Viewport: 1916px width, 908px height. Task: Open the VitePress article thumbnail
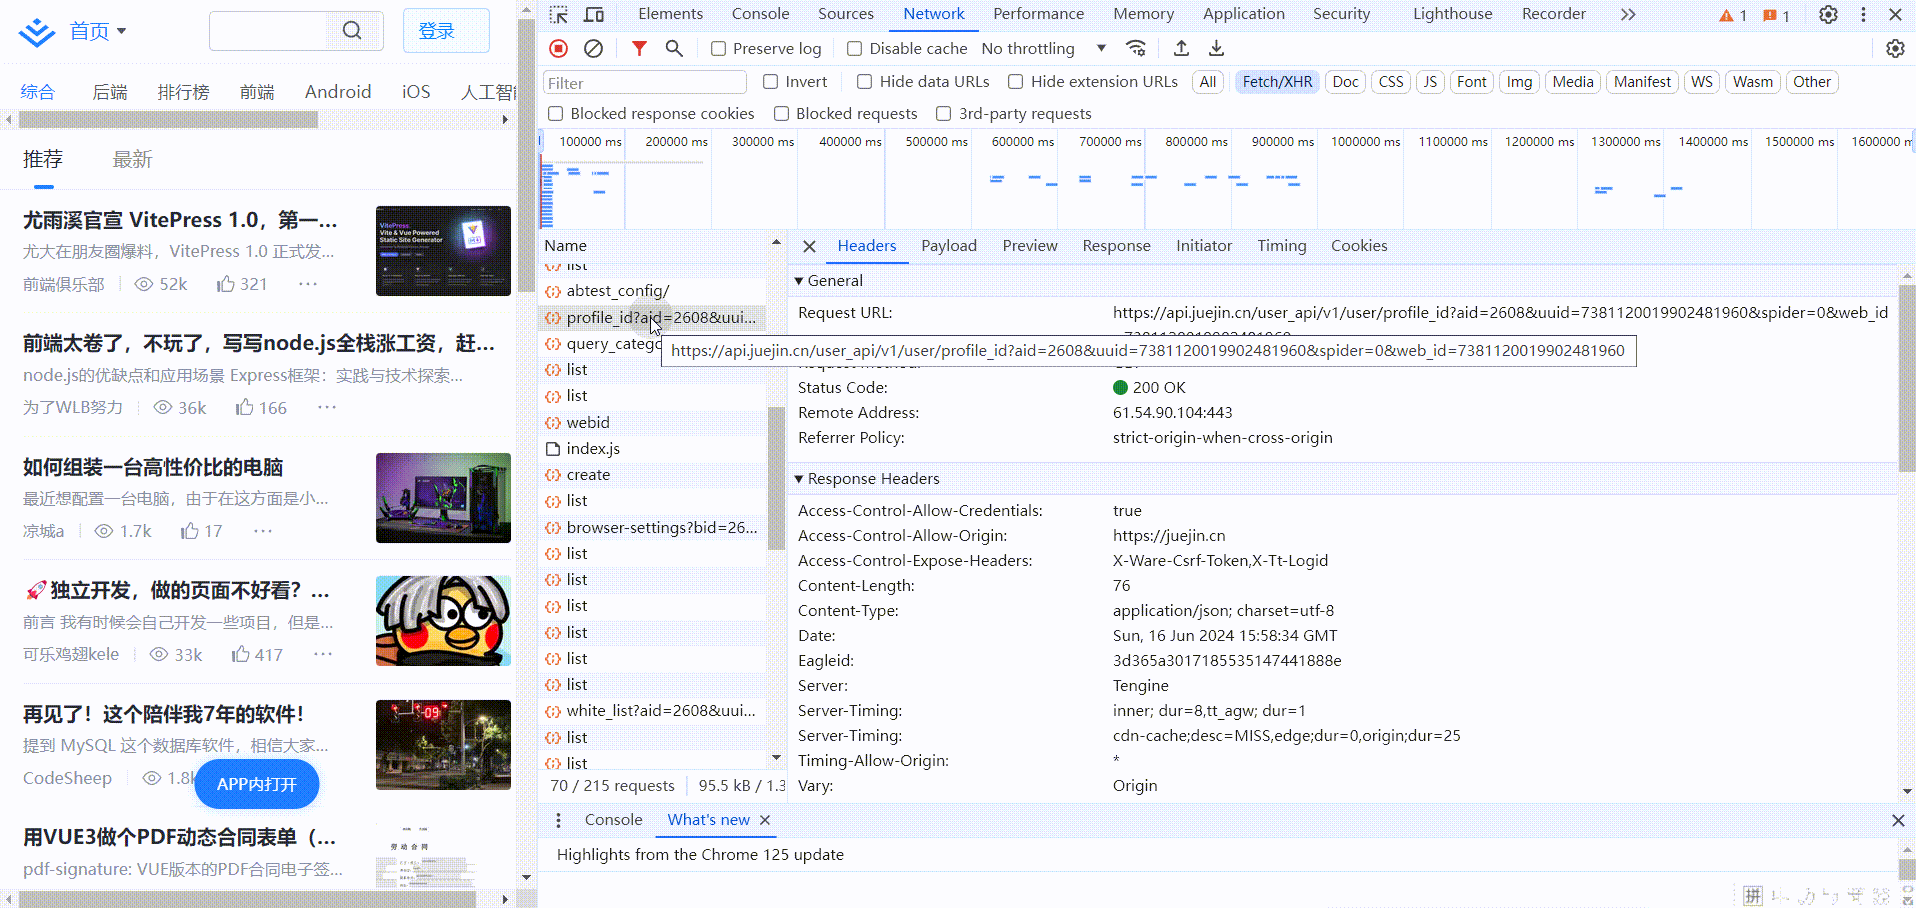point(443,251)
